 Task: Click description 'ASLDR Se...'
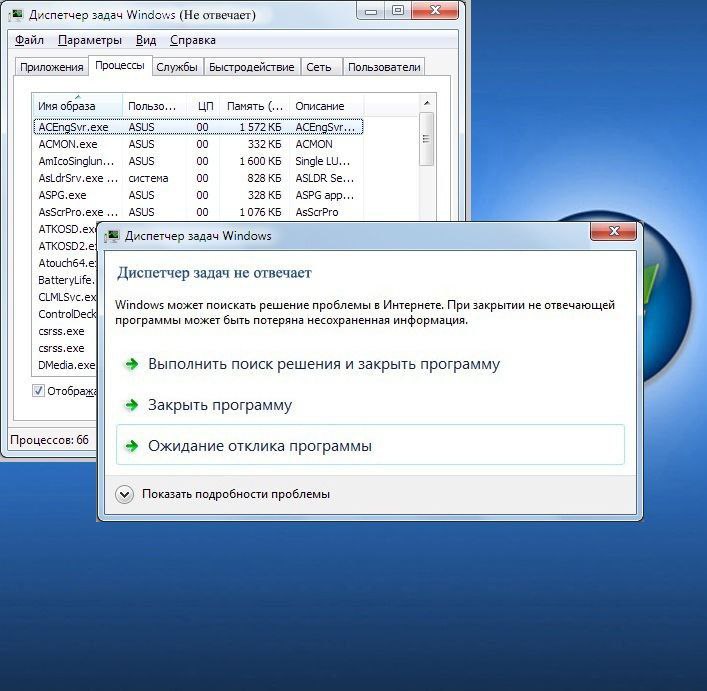[325, 178]
